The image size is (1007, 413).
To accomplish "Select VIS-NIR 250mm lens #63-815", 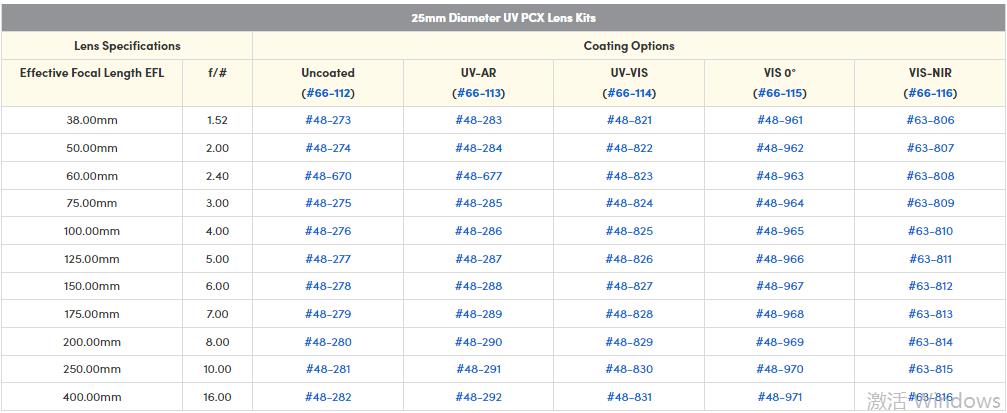I will [x=930, y=369].
